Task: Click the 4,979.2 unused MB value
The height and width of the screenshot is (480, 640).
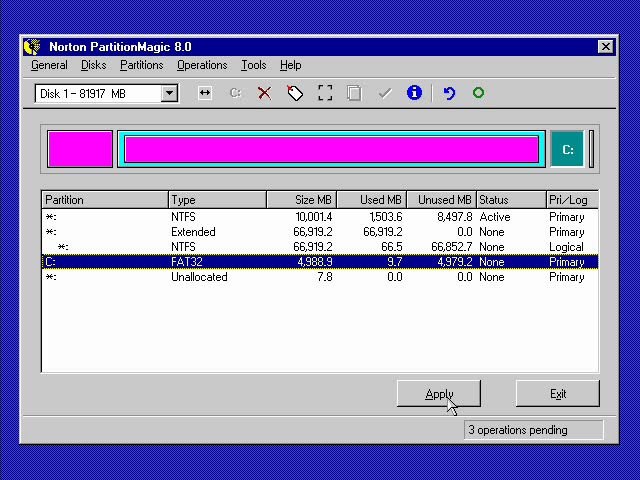Action: click(x=455, y=262)
